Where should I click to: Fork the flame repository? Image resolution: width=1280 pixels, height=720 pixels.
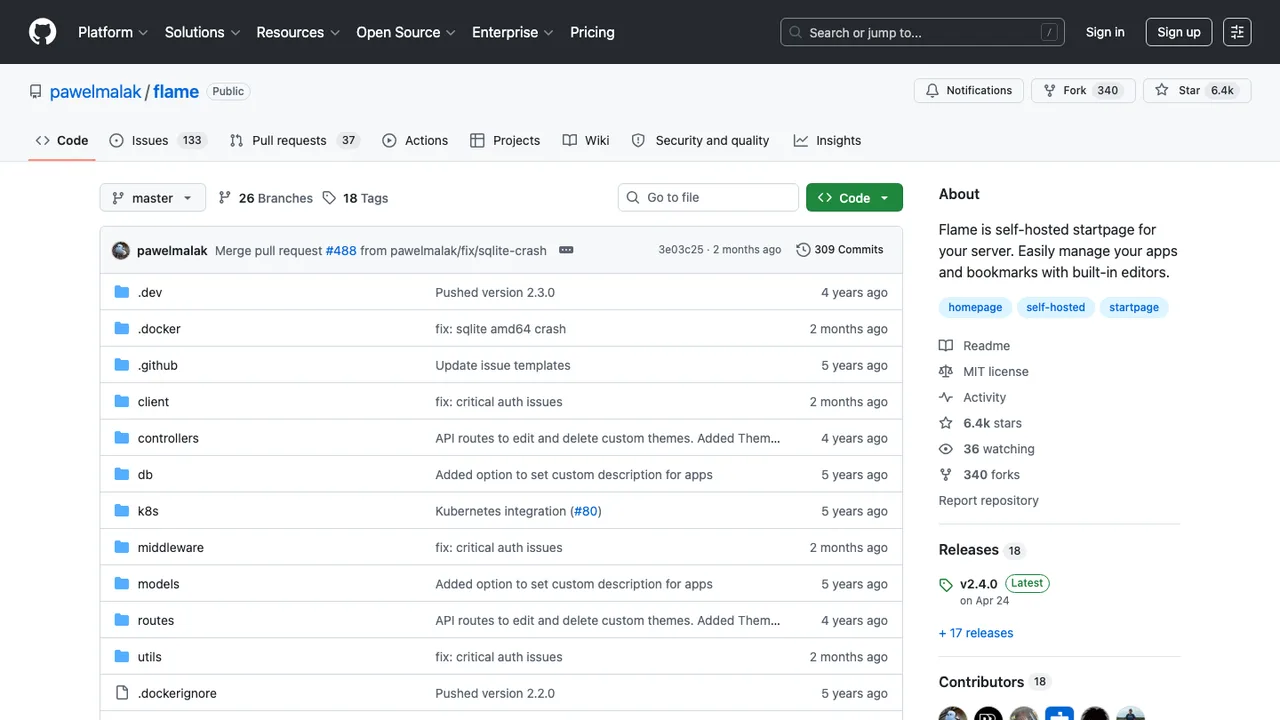[x=1083, y=90]
